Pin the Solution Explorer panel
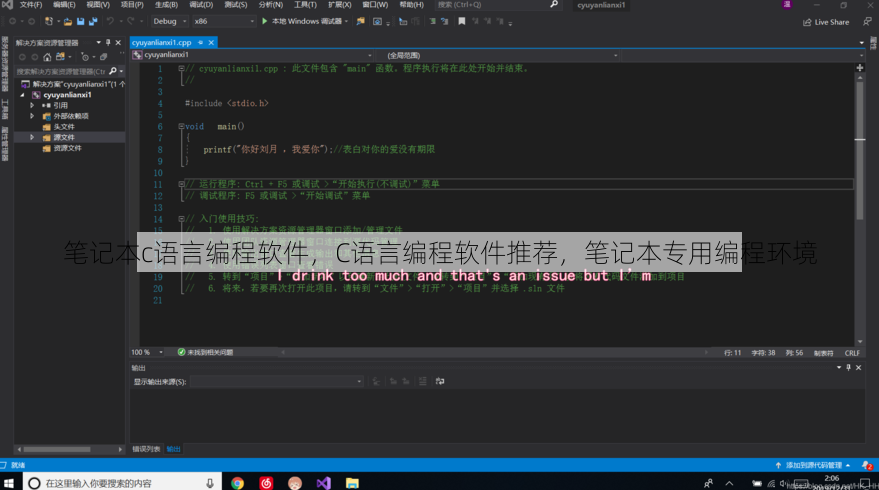Screen dimensions: 879x490 [108, 43]
